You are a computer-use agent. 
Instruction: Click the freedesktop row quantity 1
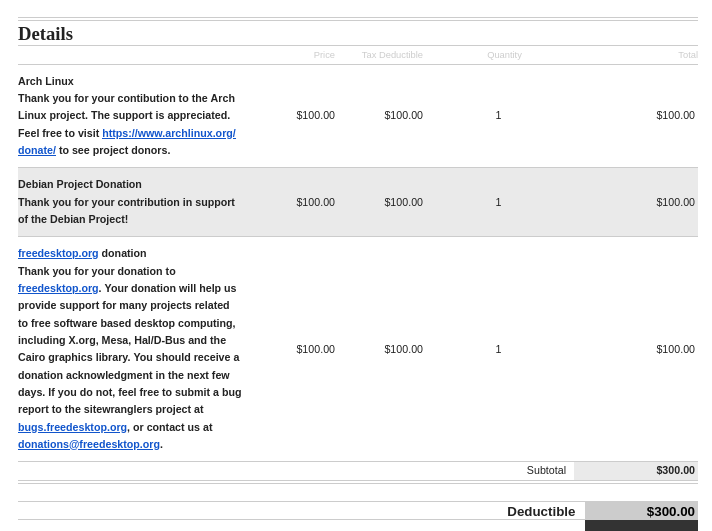(498, 349)
